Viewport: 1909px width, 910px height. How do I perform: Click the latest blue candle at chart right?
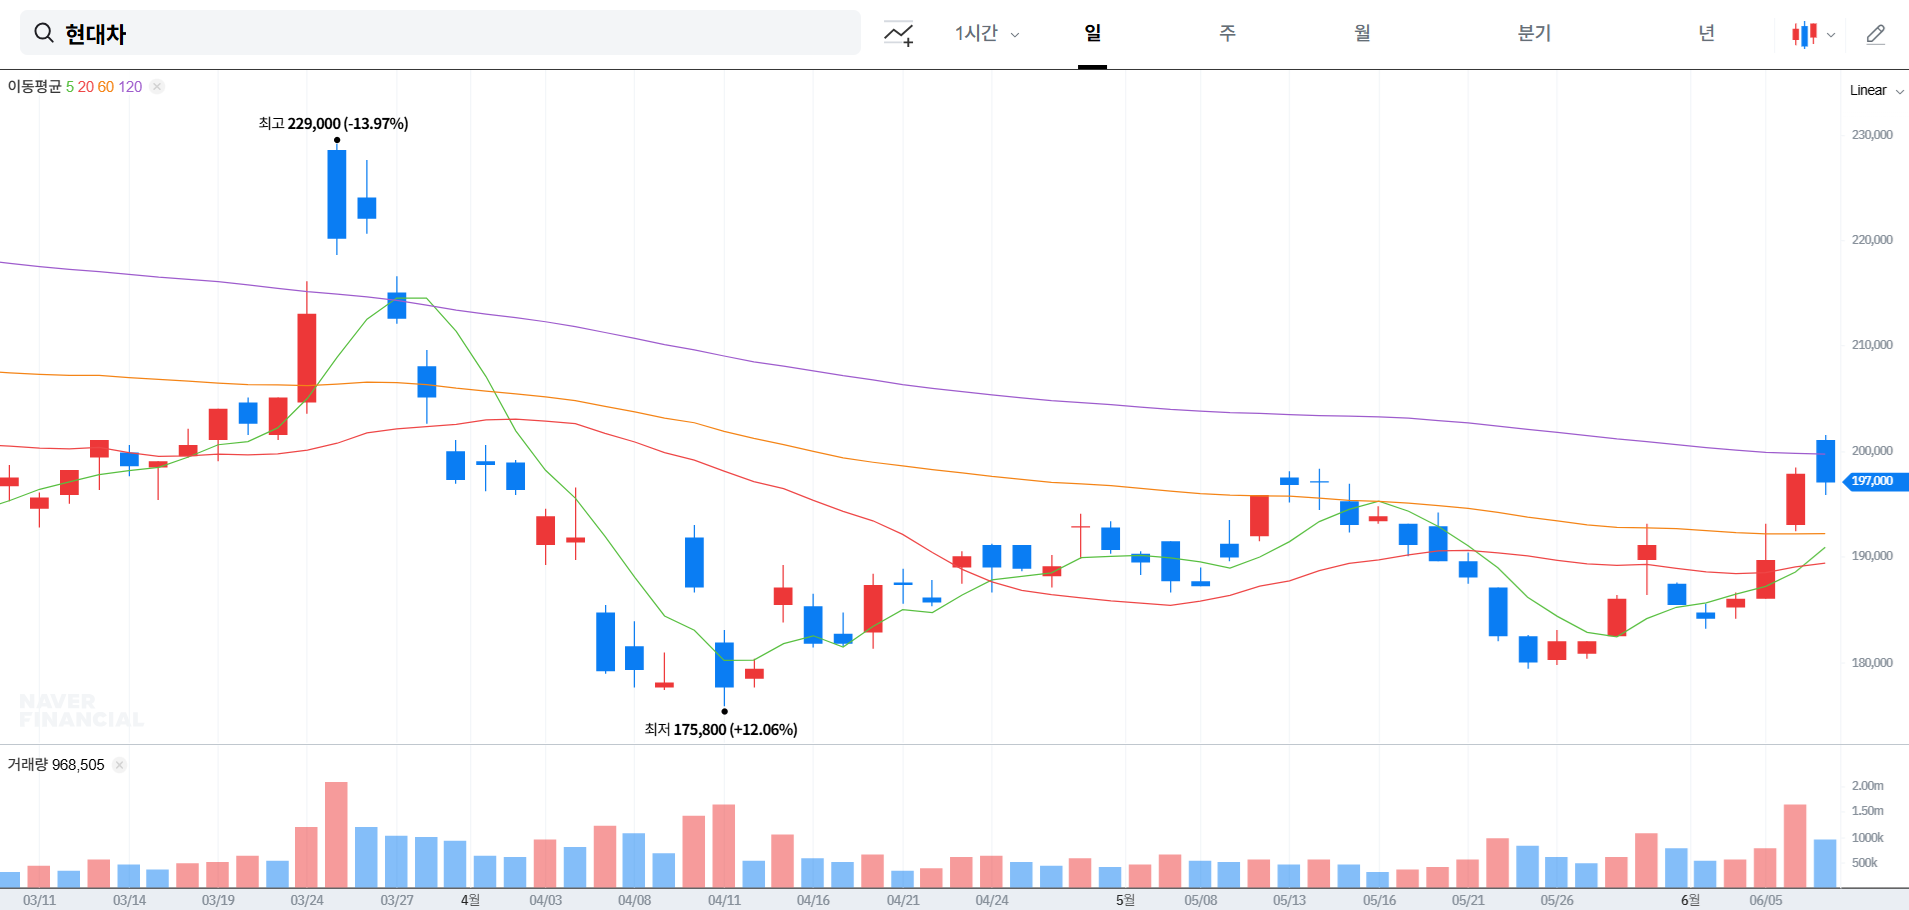(1825, 461)
